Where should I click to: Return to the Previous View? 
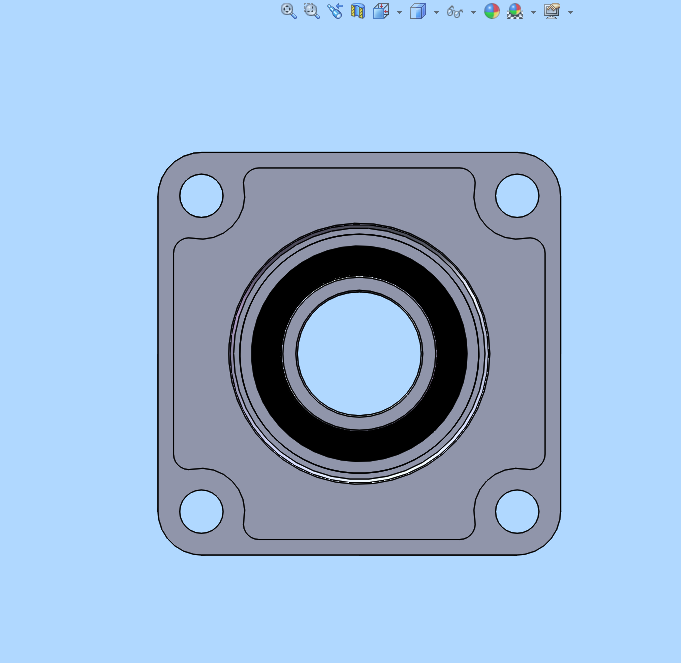[x=335, y=11]
